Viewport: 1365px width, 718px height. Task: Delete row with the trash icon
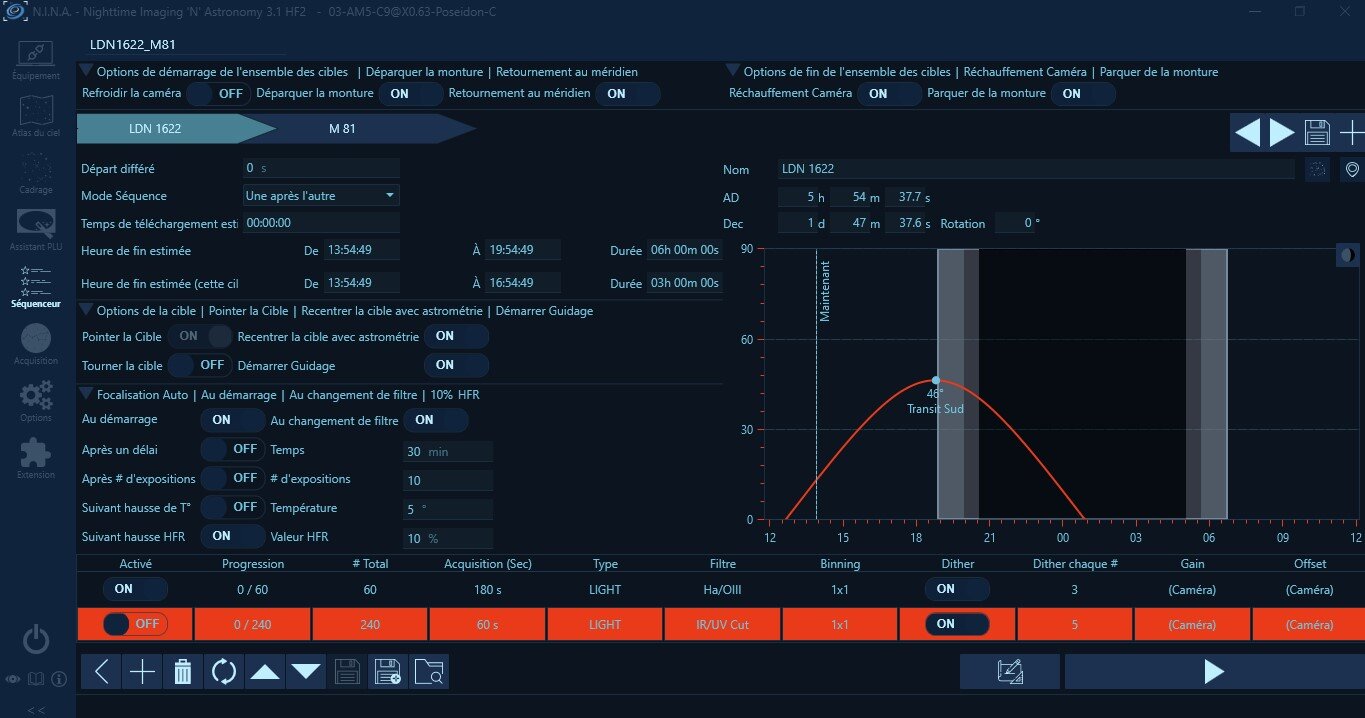(183, 672)
